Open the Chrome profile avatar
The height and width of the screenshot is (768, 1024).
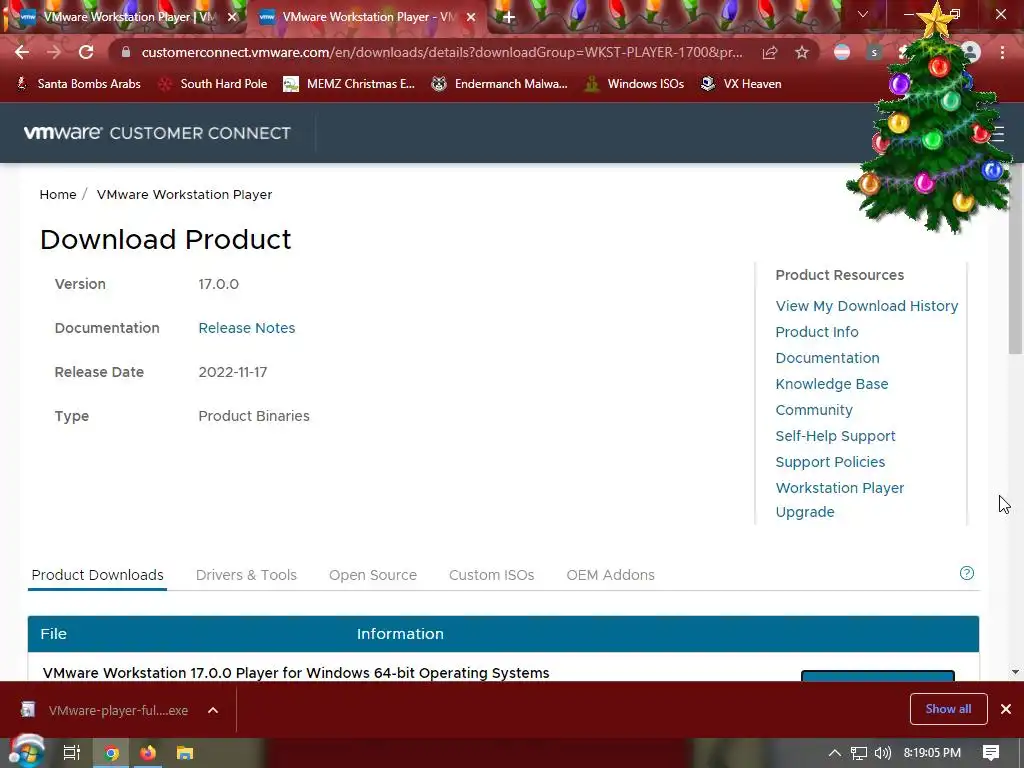pyautogui.click(x=971, y=52)
